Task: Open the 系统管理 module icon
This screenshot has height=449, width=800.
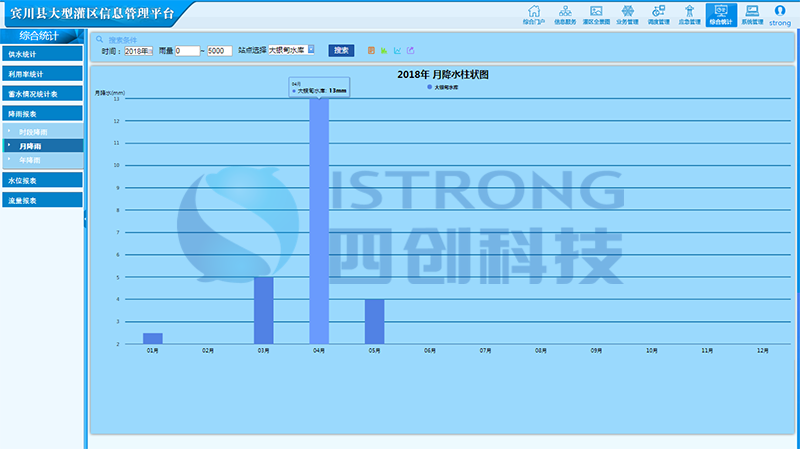Action: coord(752,15)
